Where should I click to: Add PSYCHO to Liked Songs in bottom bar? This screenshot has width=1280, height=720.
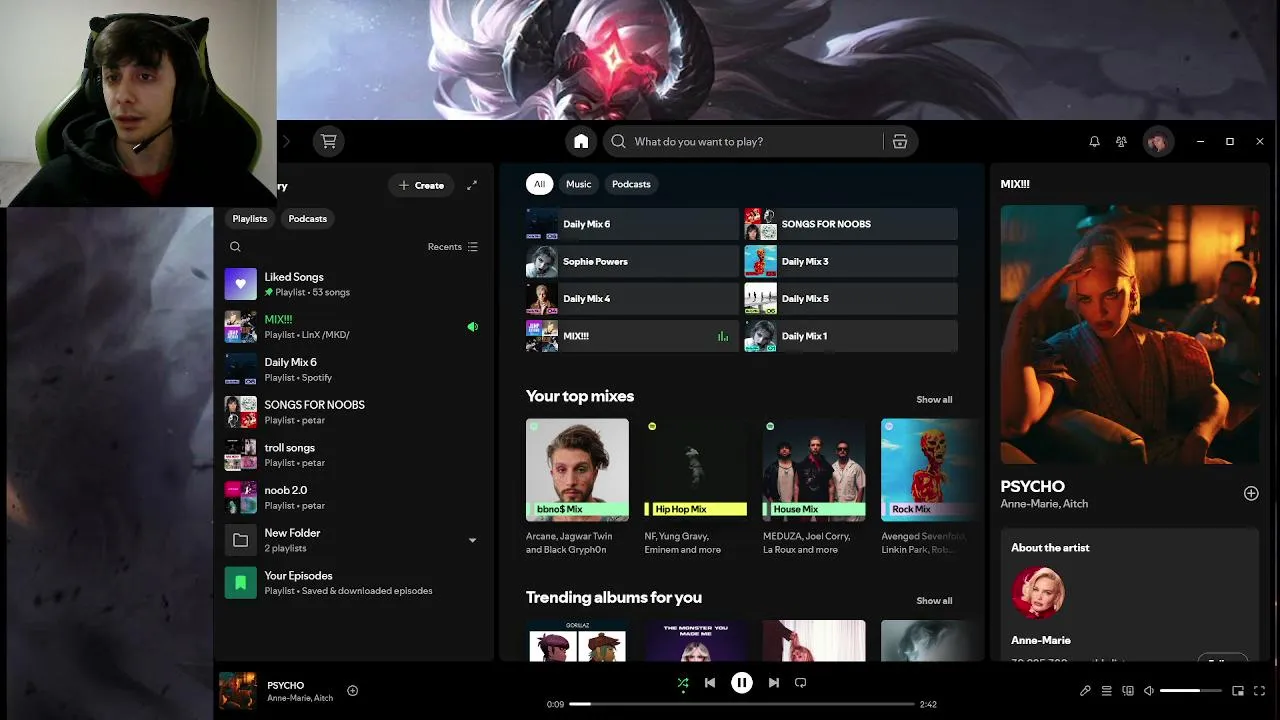coord(352,690)
